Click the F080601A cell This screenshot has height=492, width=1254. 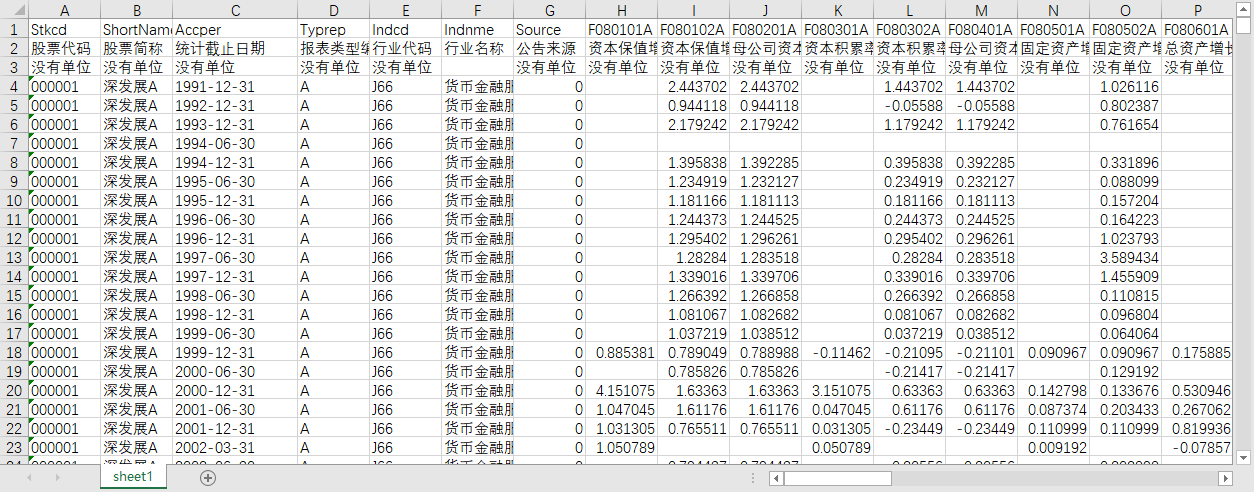[1198, 30]
